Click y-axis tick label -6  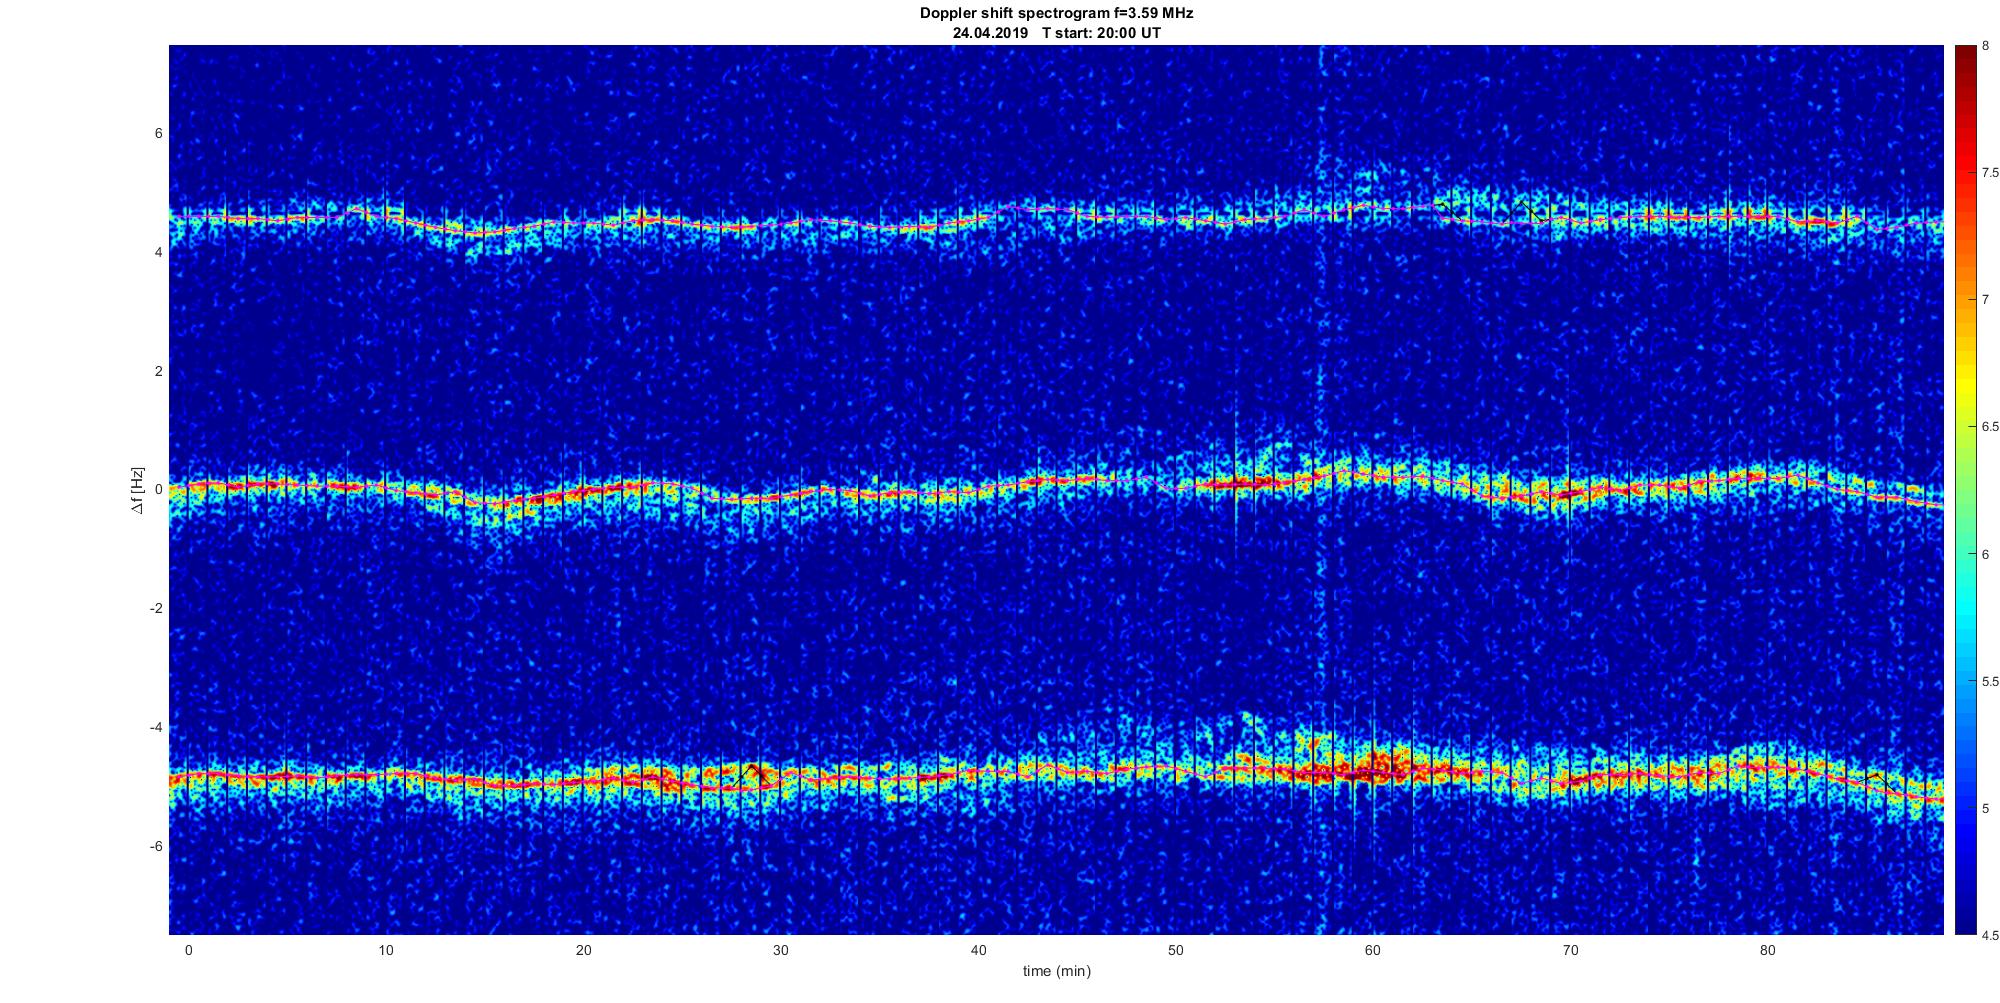[156, 847]
